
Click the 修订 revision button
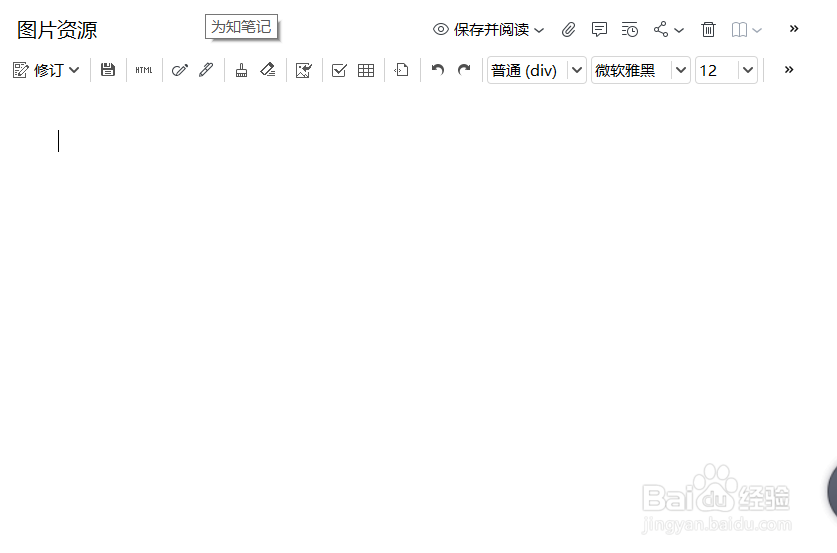38,70
